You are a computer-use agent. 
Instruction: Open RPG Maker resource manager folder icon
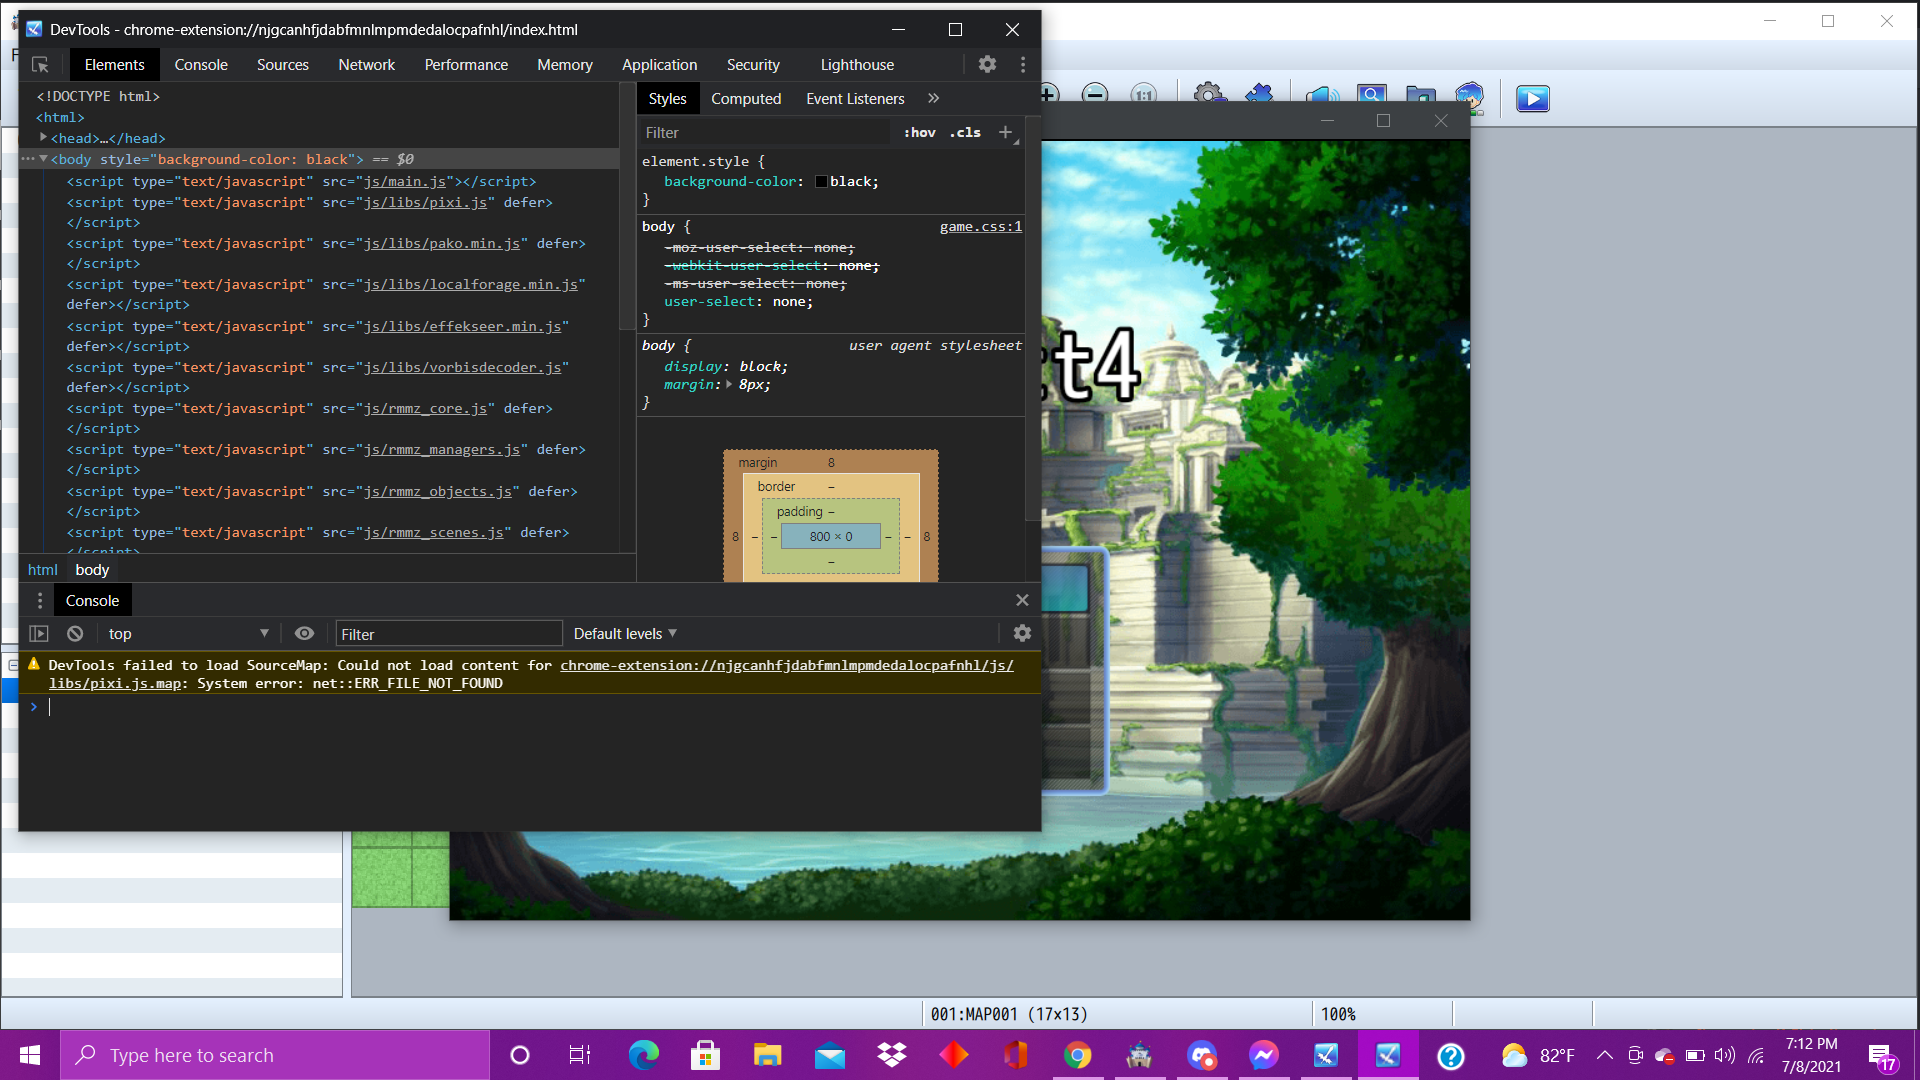[x=1420, y=97]
